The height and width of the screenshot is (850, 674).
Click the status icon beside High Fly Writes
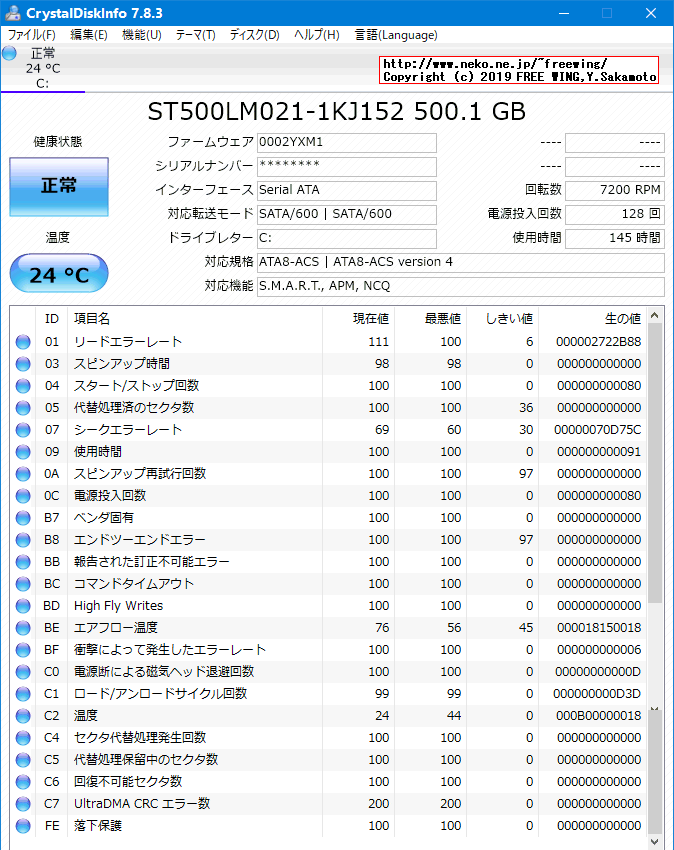[24, 605]
